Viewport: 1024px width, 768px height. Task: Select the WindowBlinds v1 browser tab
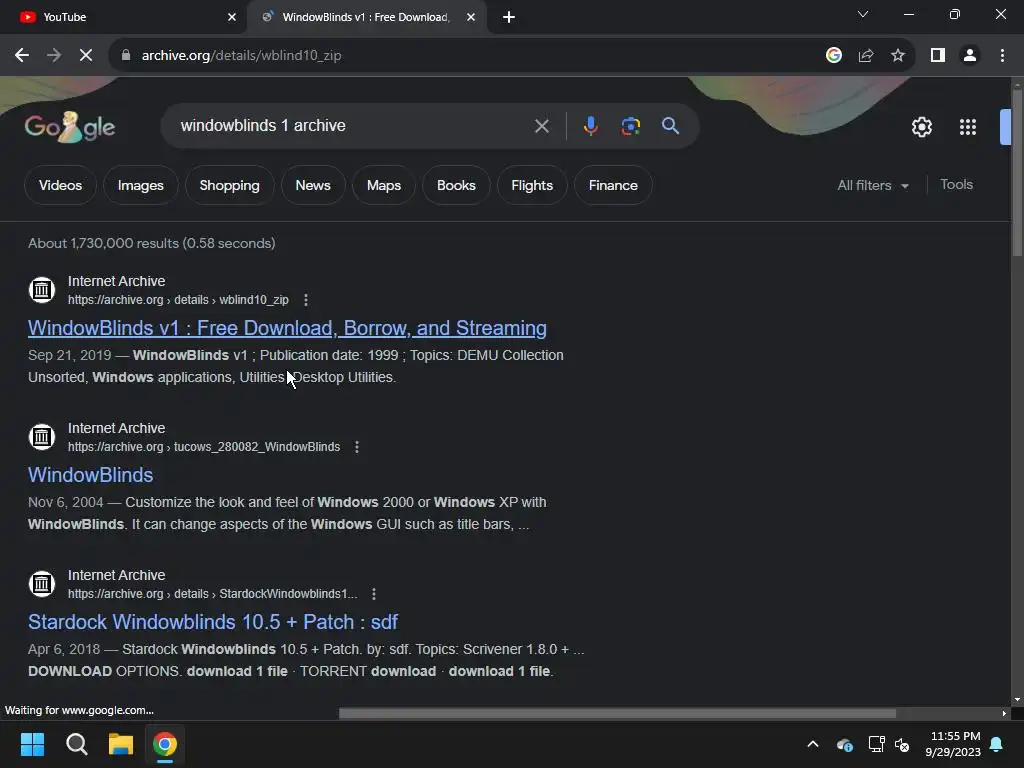[366, 17]
